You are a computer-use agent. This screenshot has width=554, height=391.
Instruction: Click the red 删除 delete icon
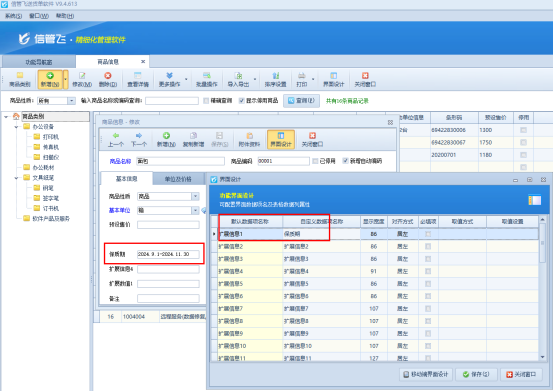108,76
